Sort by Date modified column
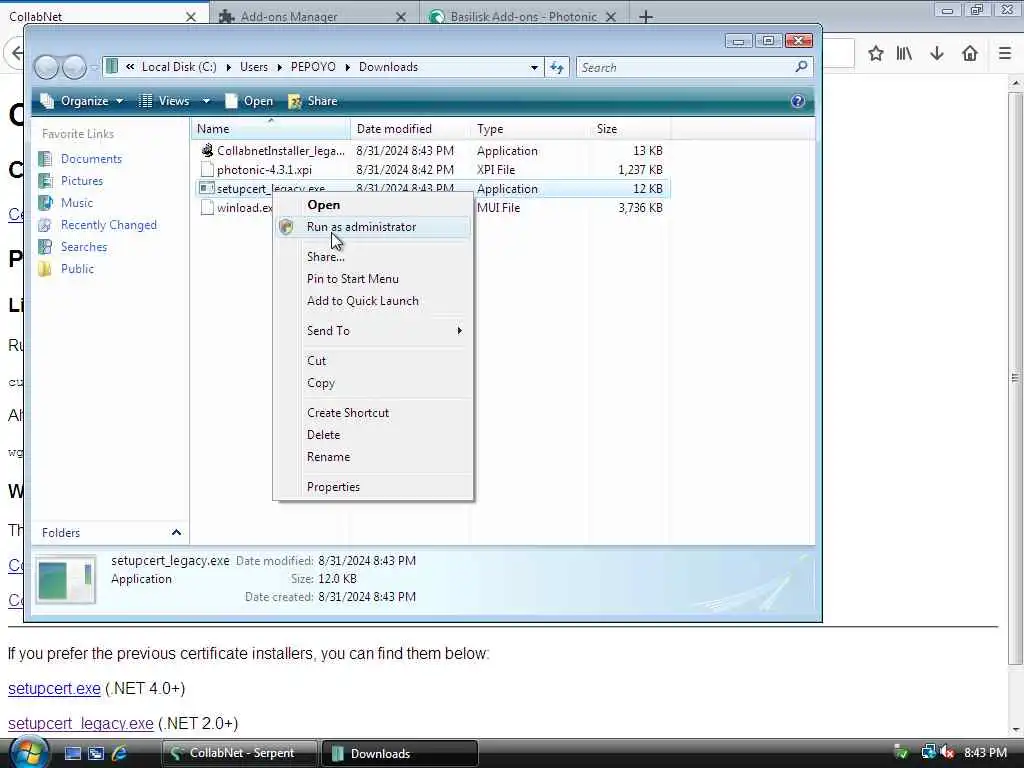Image resolution: width=1024 pixels, height=768 pixels. tap(409, 129)
